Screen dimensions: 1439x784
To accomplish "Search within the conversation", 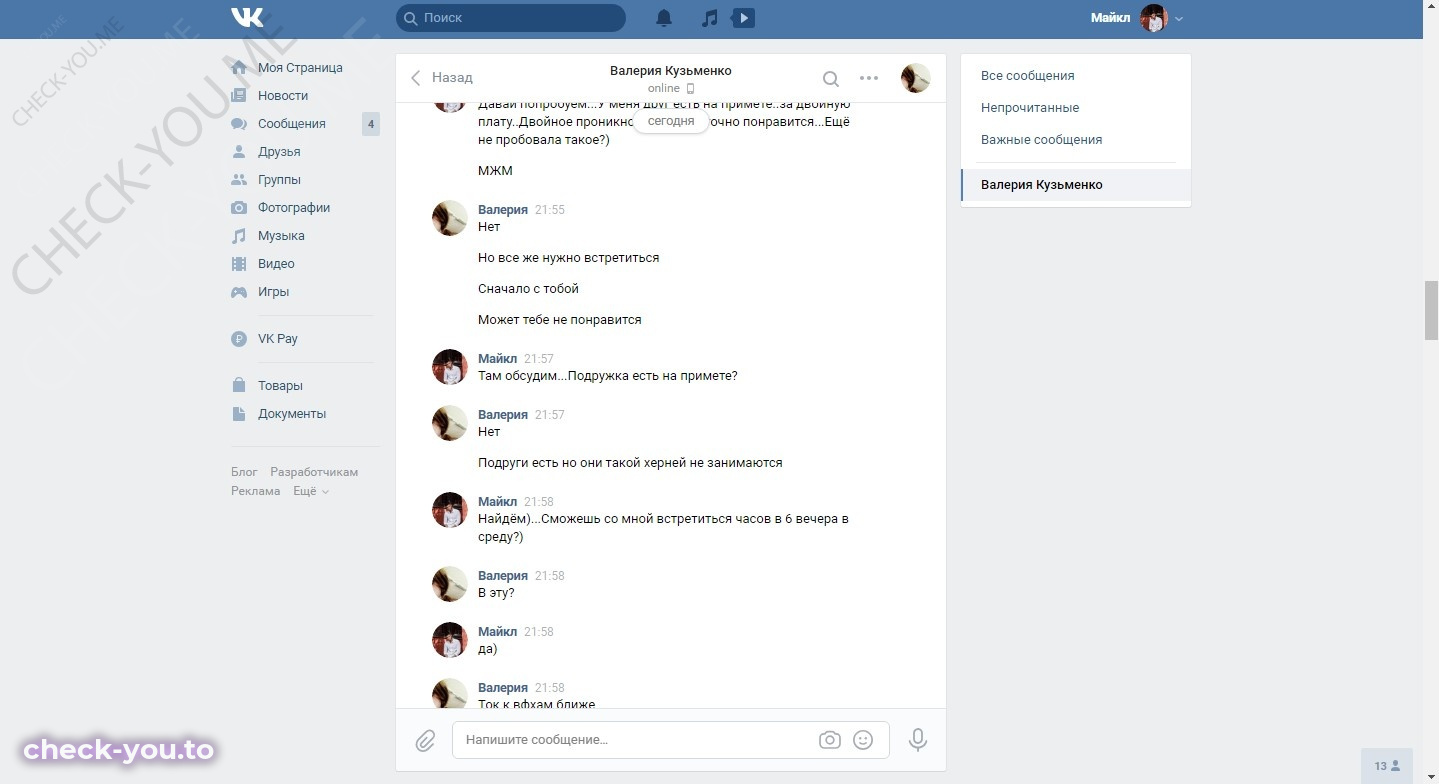I will pyautogui.click(x=831, y=78).
